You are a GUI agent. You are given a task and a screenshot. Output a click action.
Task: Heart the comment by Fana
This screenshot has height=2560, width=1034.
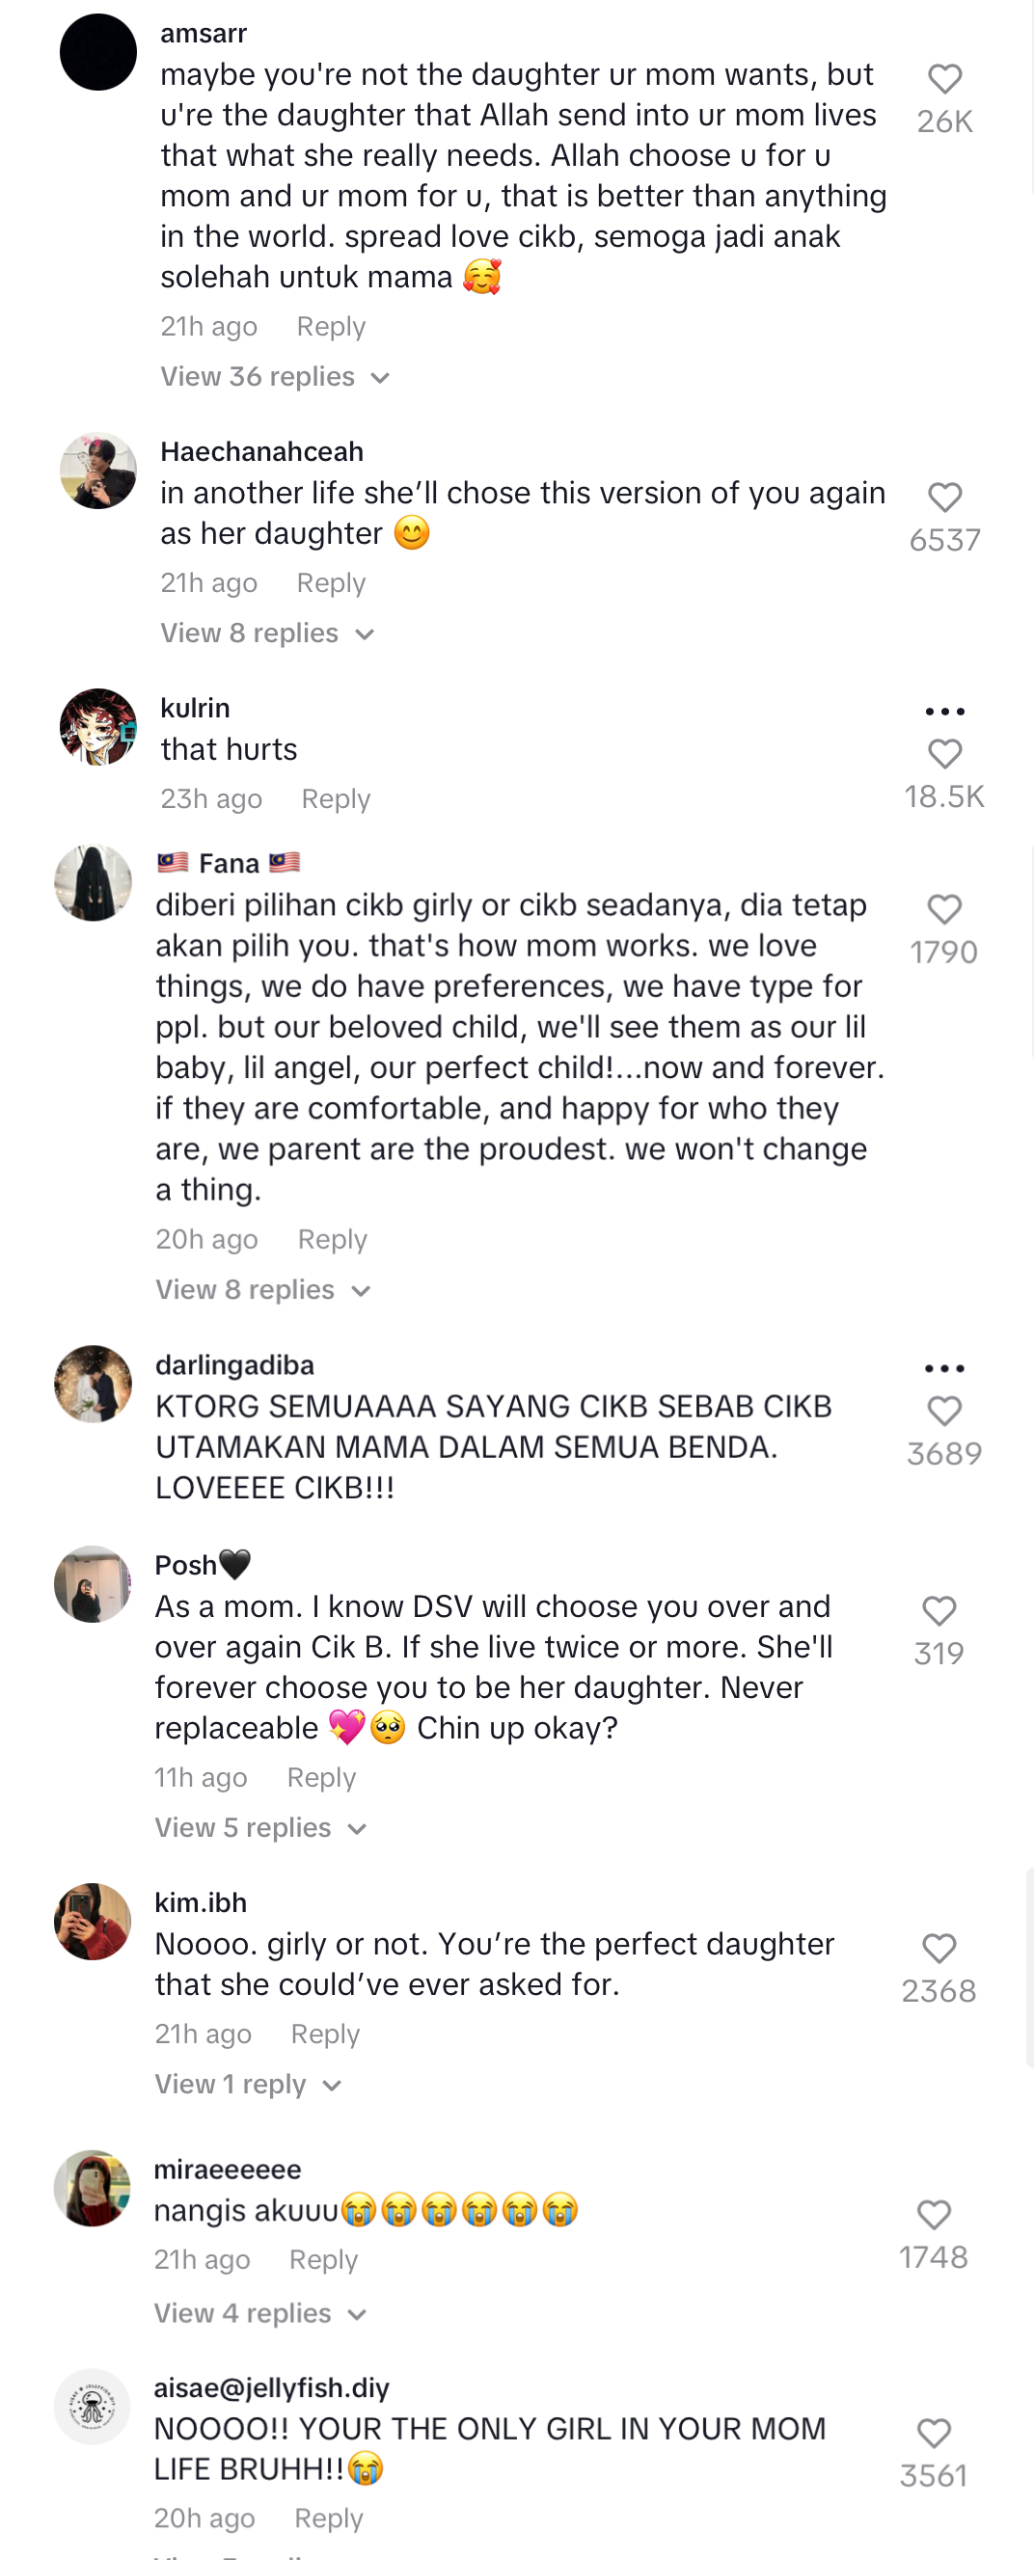944,909
